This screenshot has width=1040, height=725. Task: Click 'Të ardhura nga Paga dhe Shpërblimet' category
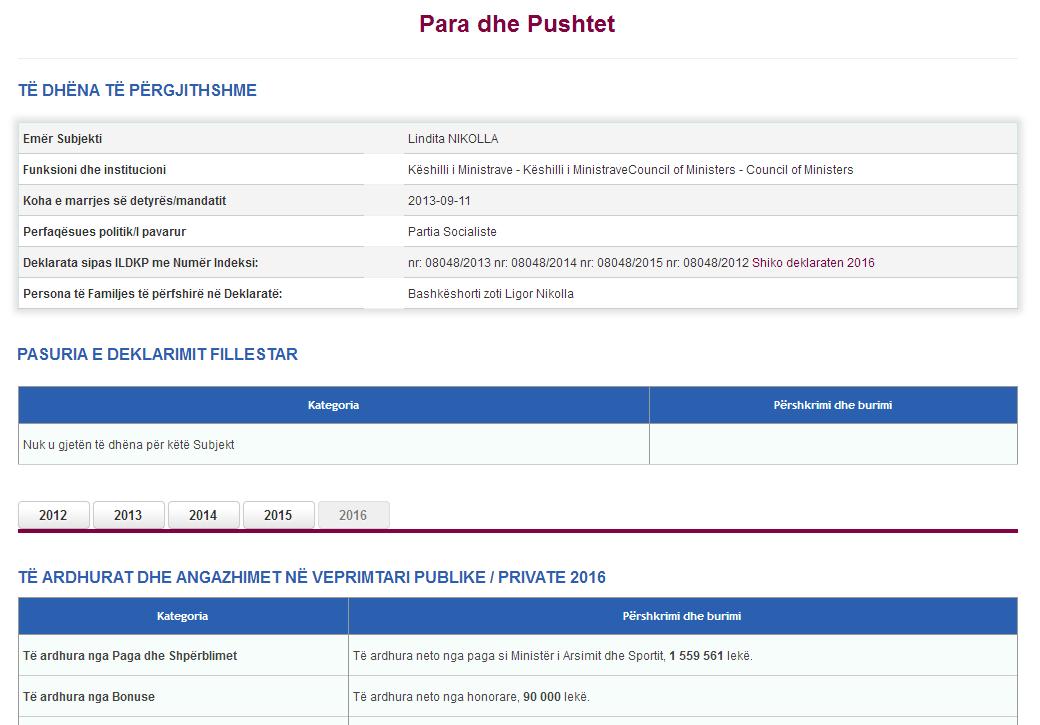point(130,656)
